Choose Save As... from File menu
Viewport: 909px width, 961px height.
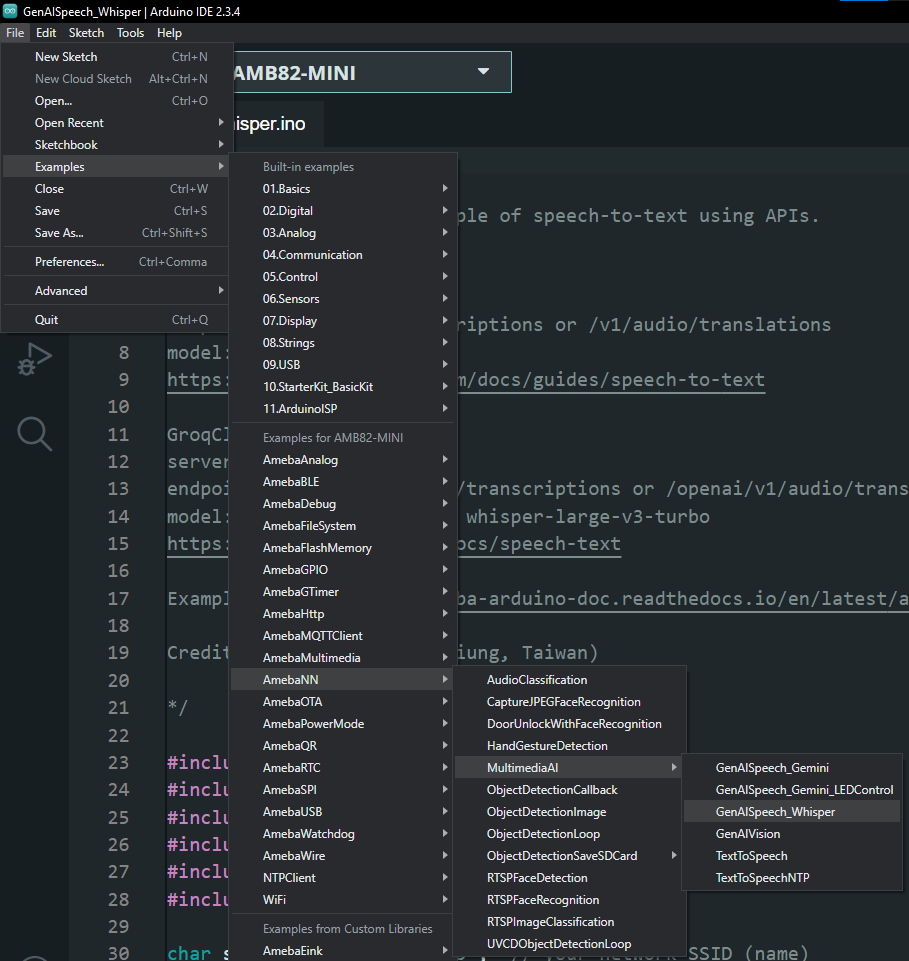(116, 233)
